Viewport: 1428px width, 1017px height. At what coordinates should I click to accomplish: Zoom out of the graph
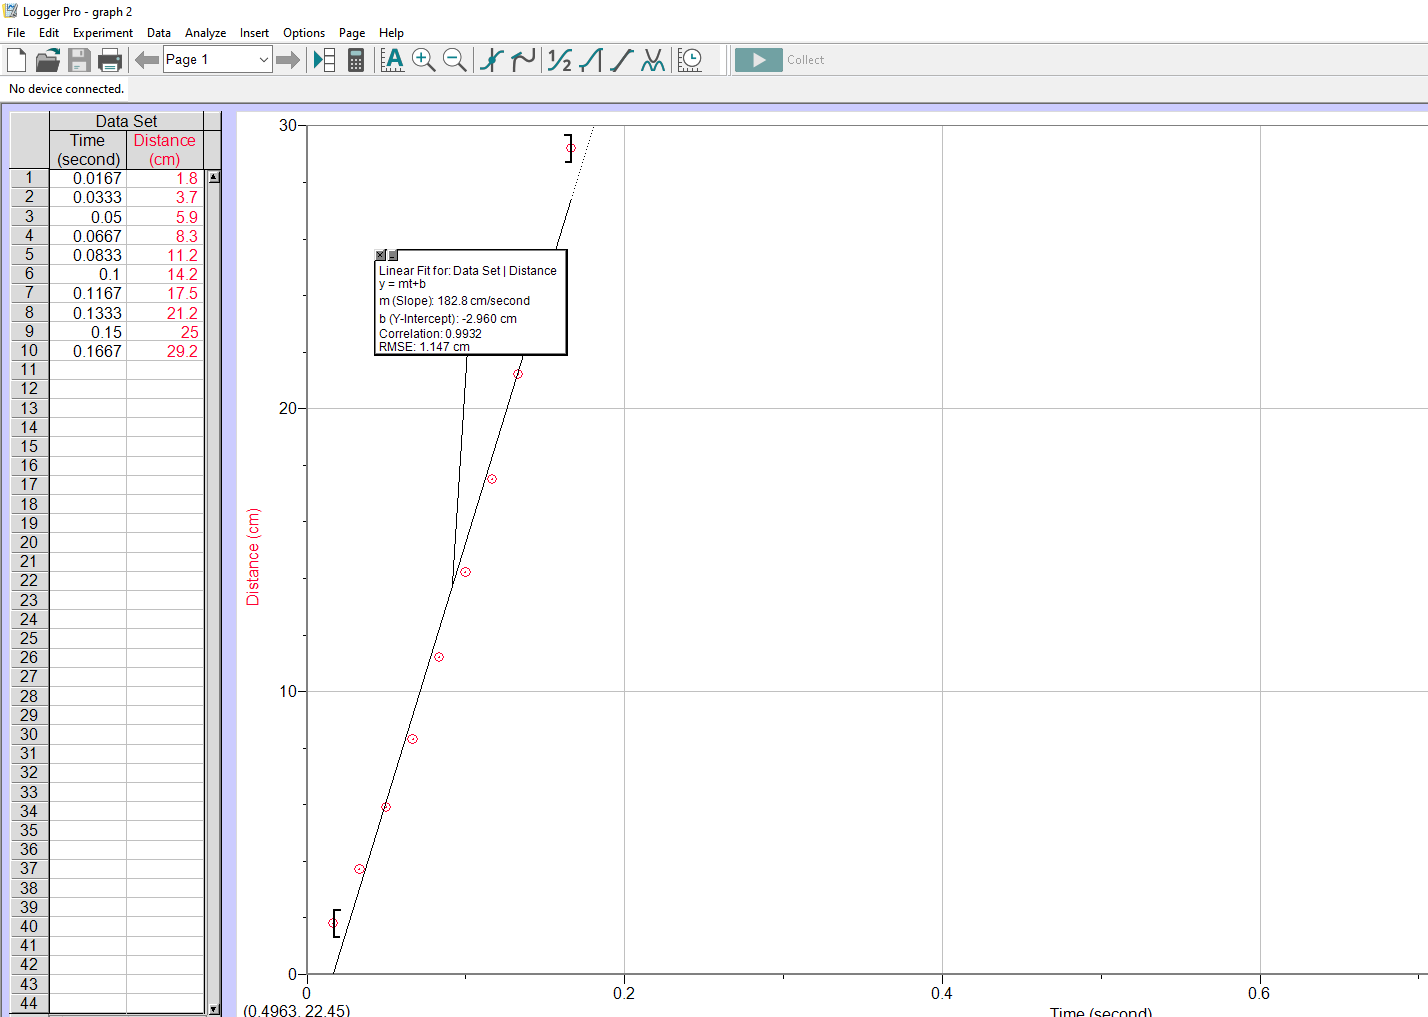click(455, 60)
